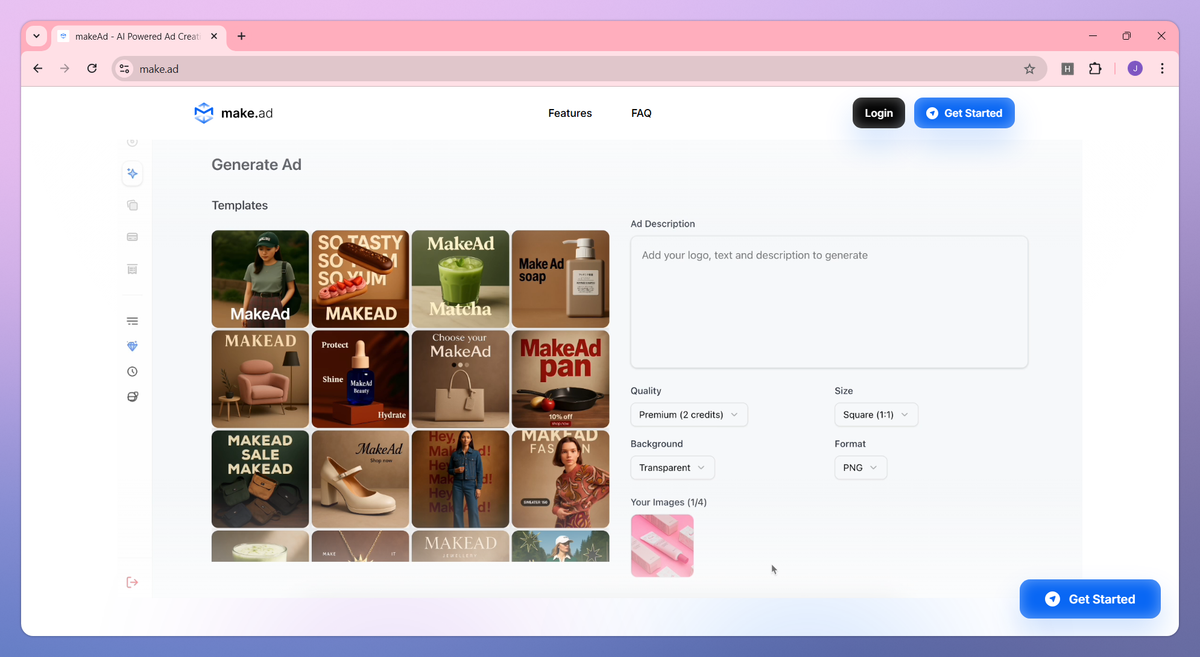Reload the make.ad page

coord(92,69)
